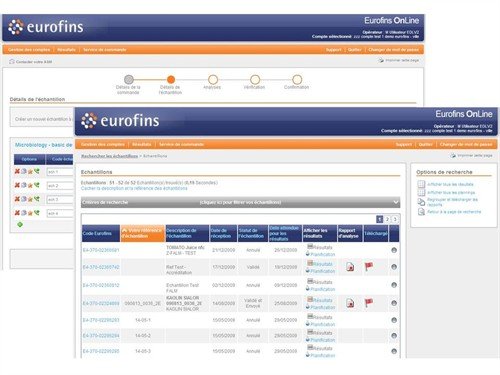Click the copy icon in ech 1 row
Image resolution: width=500 pixels, height=375 pixels.
click(24, 171)
